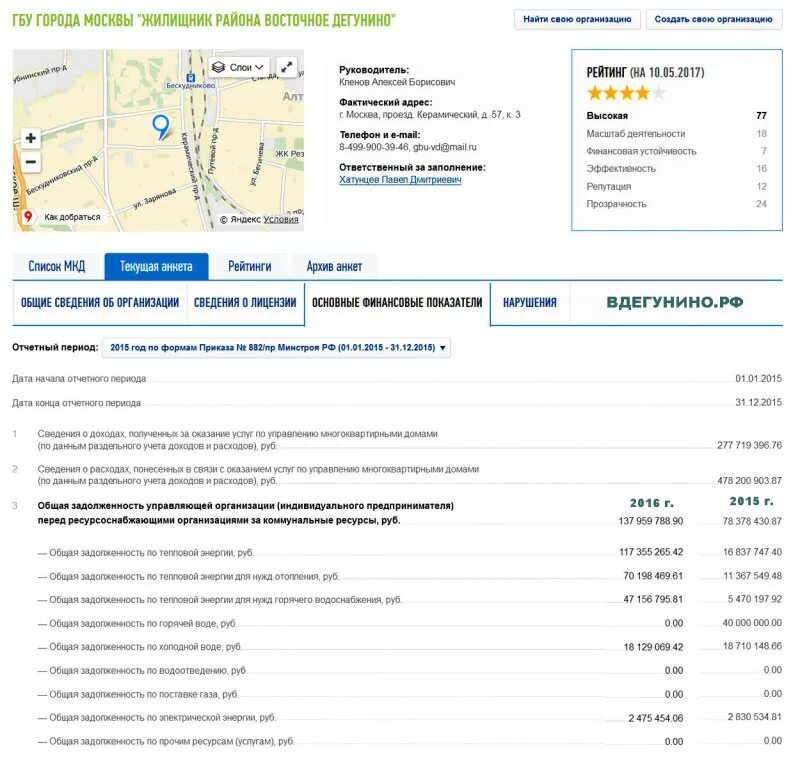Viewport: 800px width, 759px height.
Task: Click the Масштаб деятельности rating row
Action: pyautogui.click(x=676, y=134)
